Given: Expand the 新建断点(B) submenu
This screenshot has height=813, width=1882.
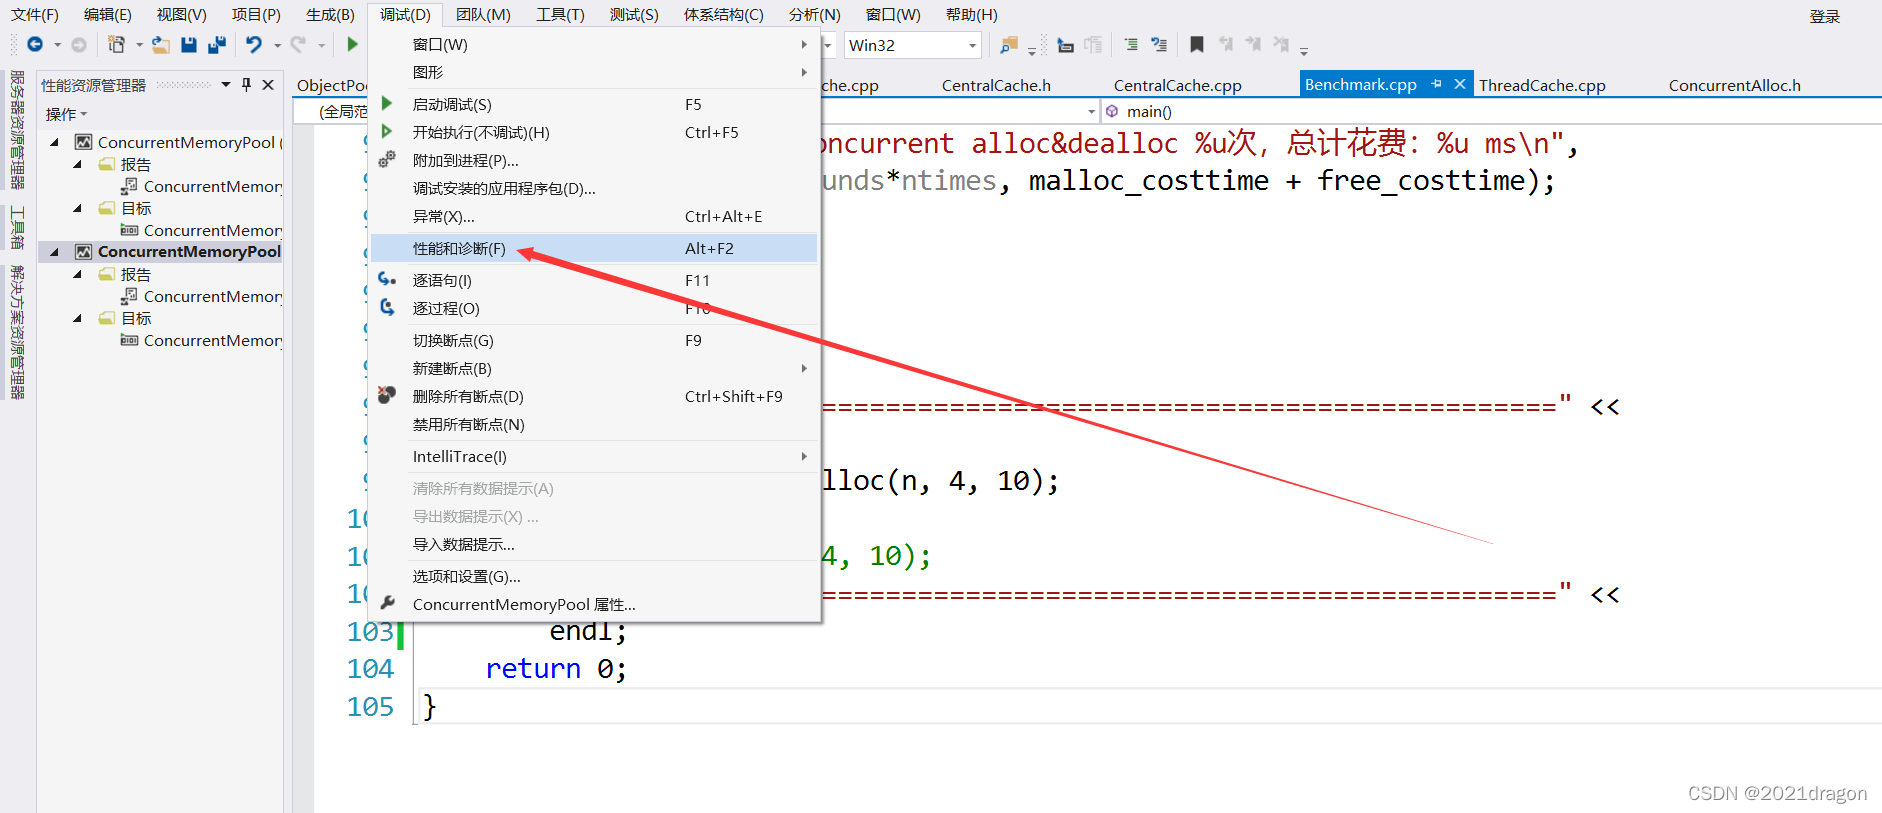Looking at the screenshot, I should point(594,368).
